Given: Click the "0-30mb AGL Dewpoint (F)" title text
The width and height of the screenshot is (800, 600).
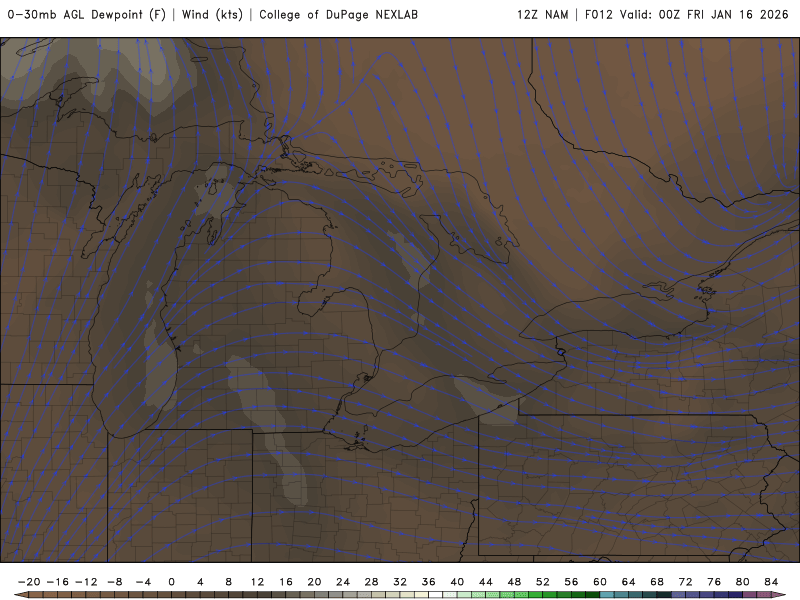Looking at the screenshot, I should 87,15.
